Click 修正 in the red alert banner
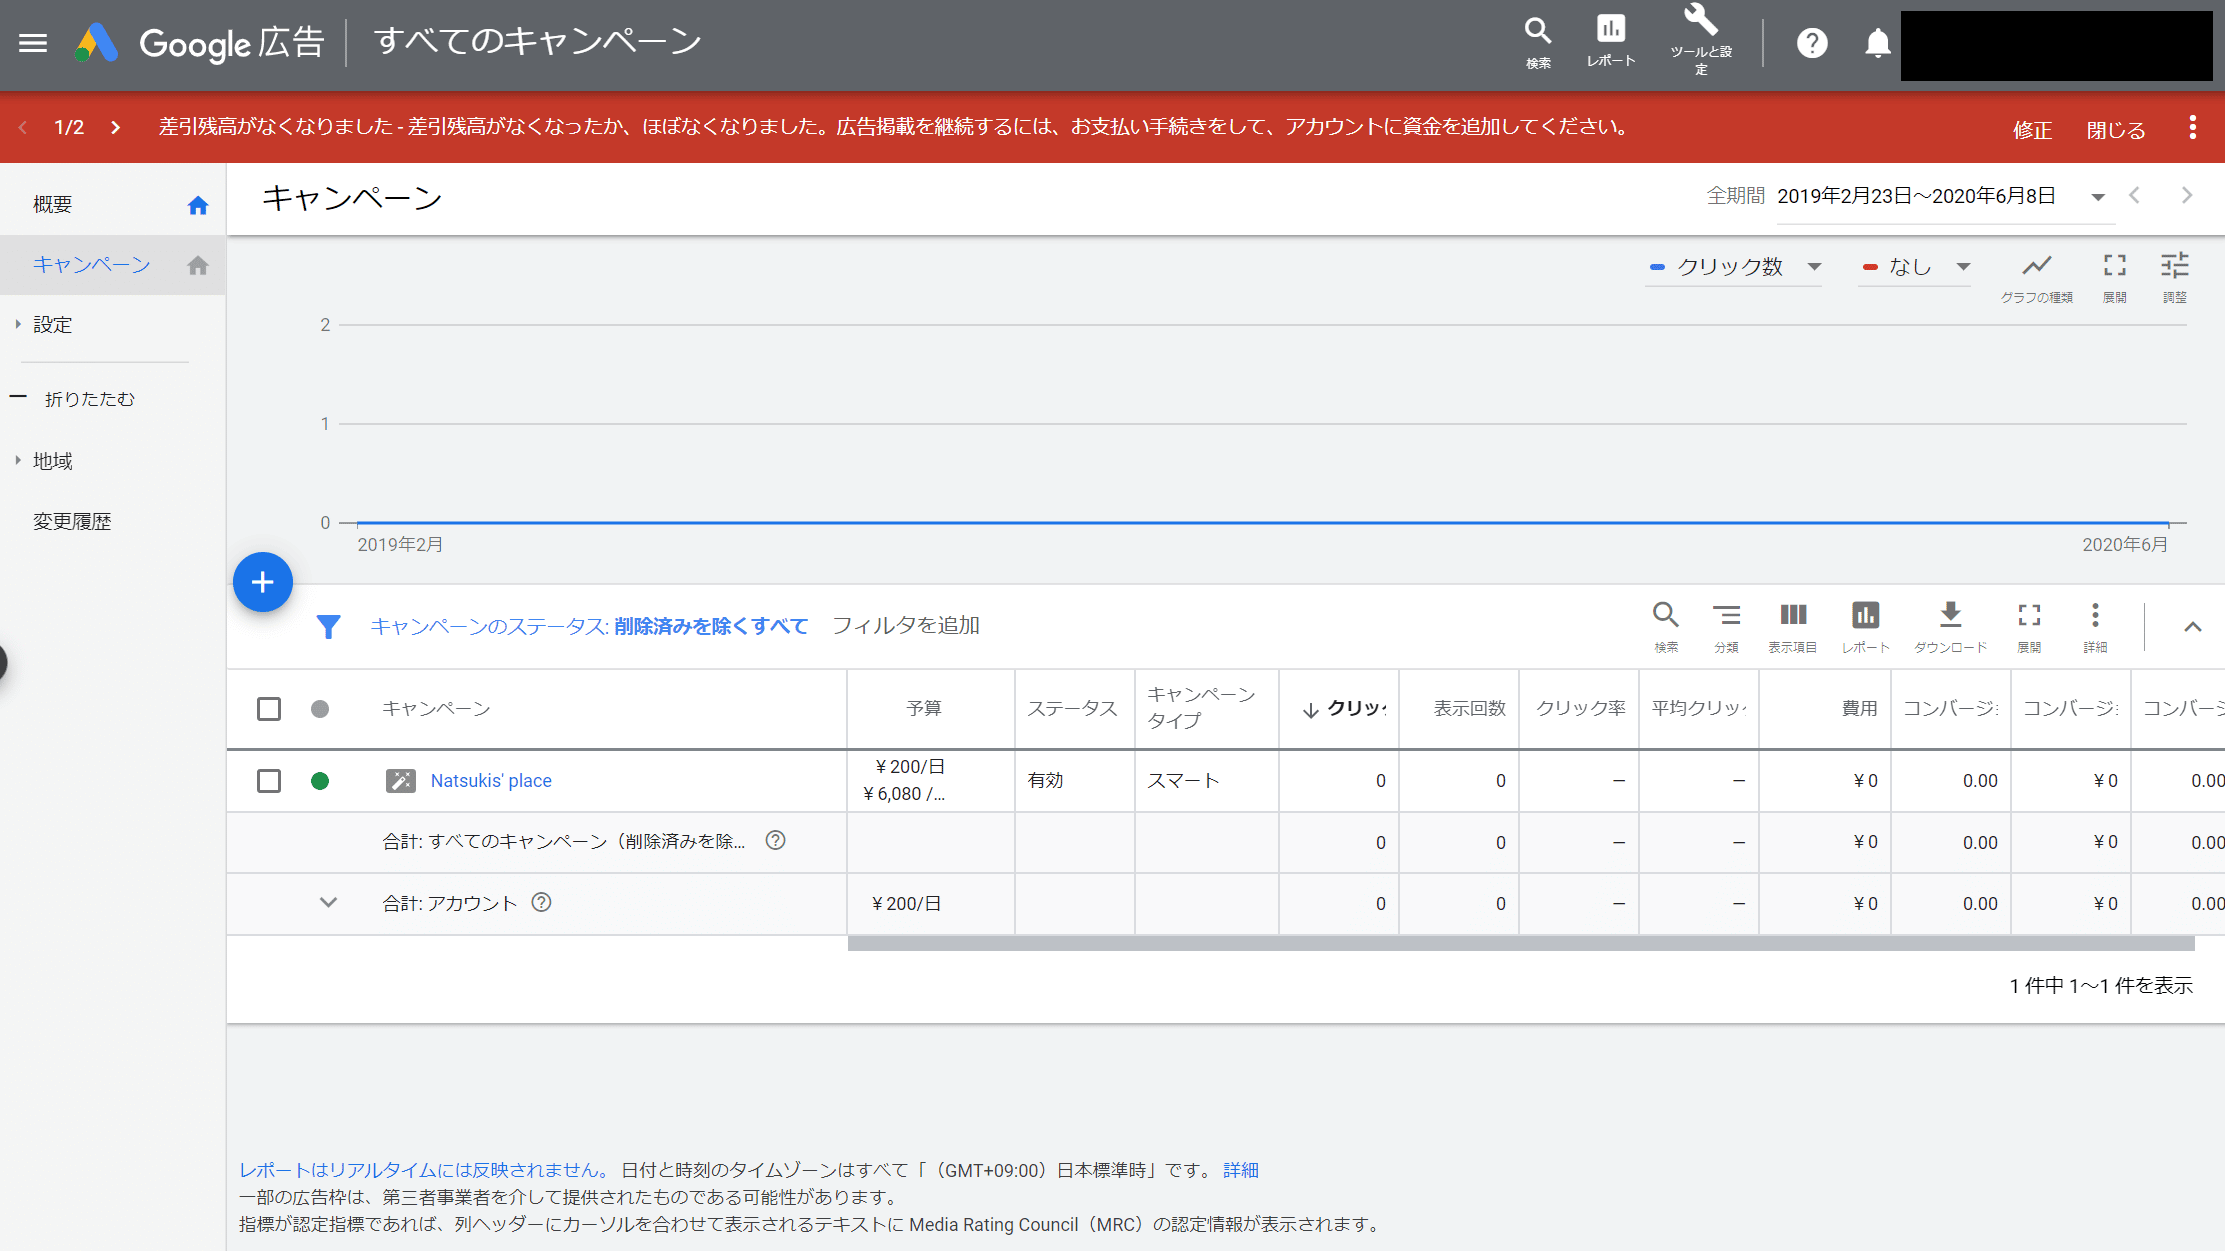 2032,130
